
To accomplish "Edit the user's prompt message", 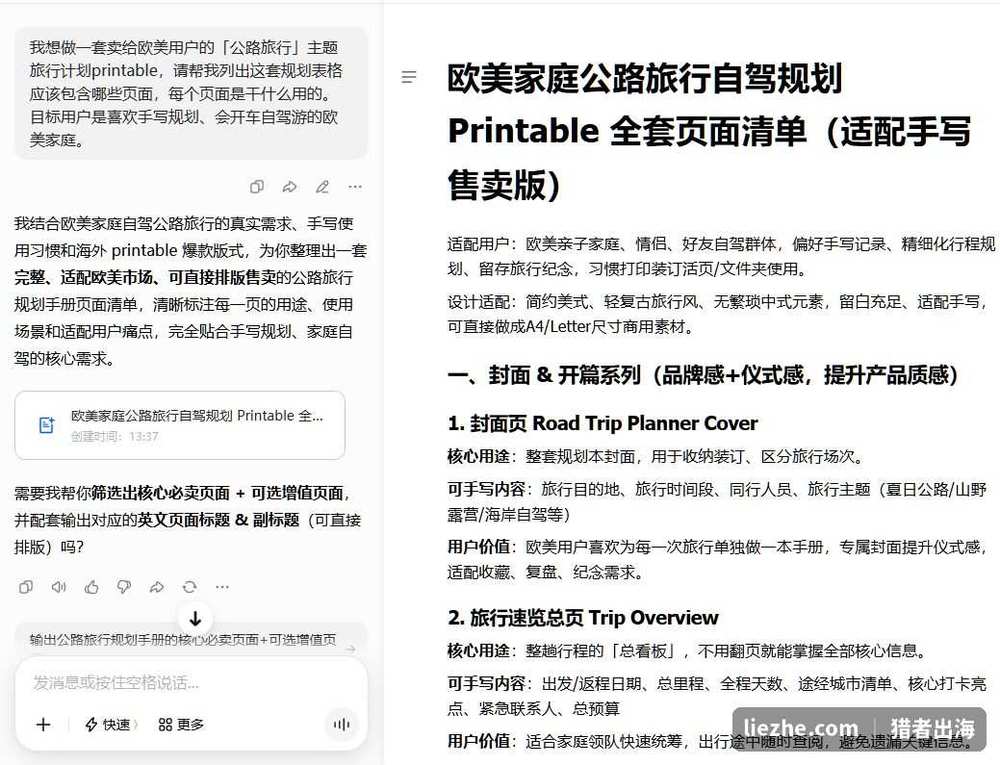I will coord(323,187).
